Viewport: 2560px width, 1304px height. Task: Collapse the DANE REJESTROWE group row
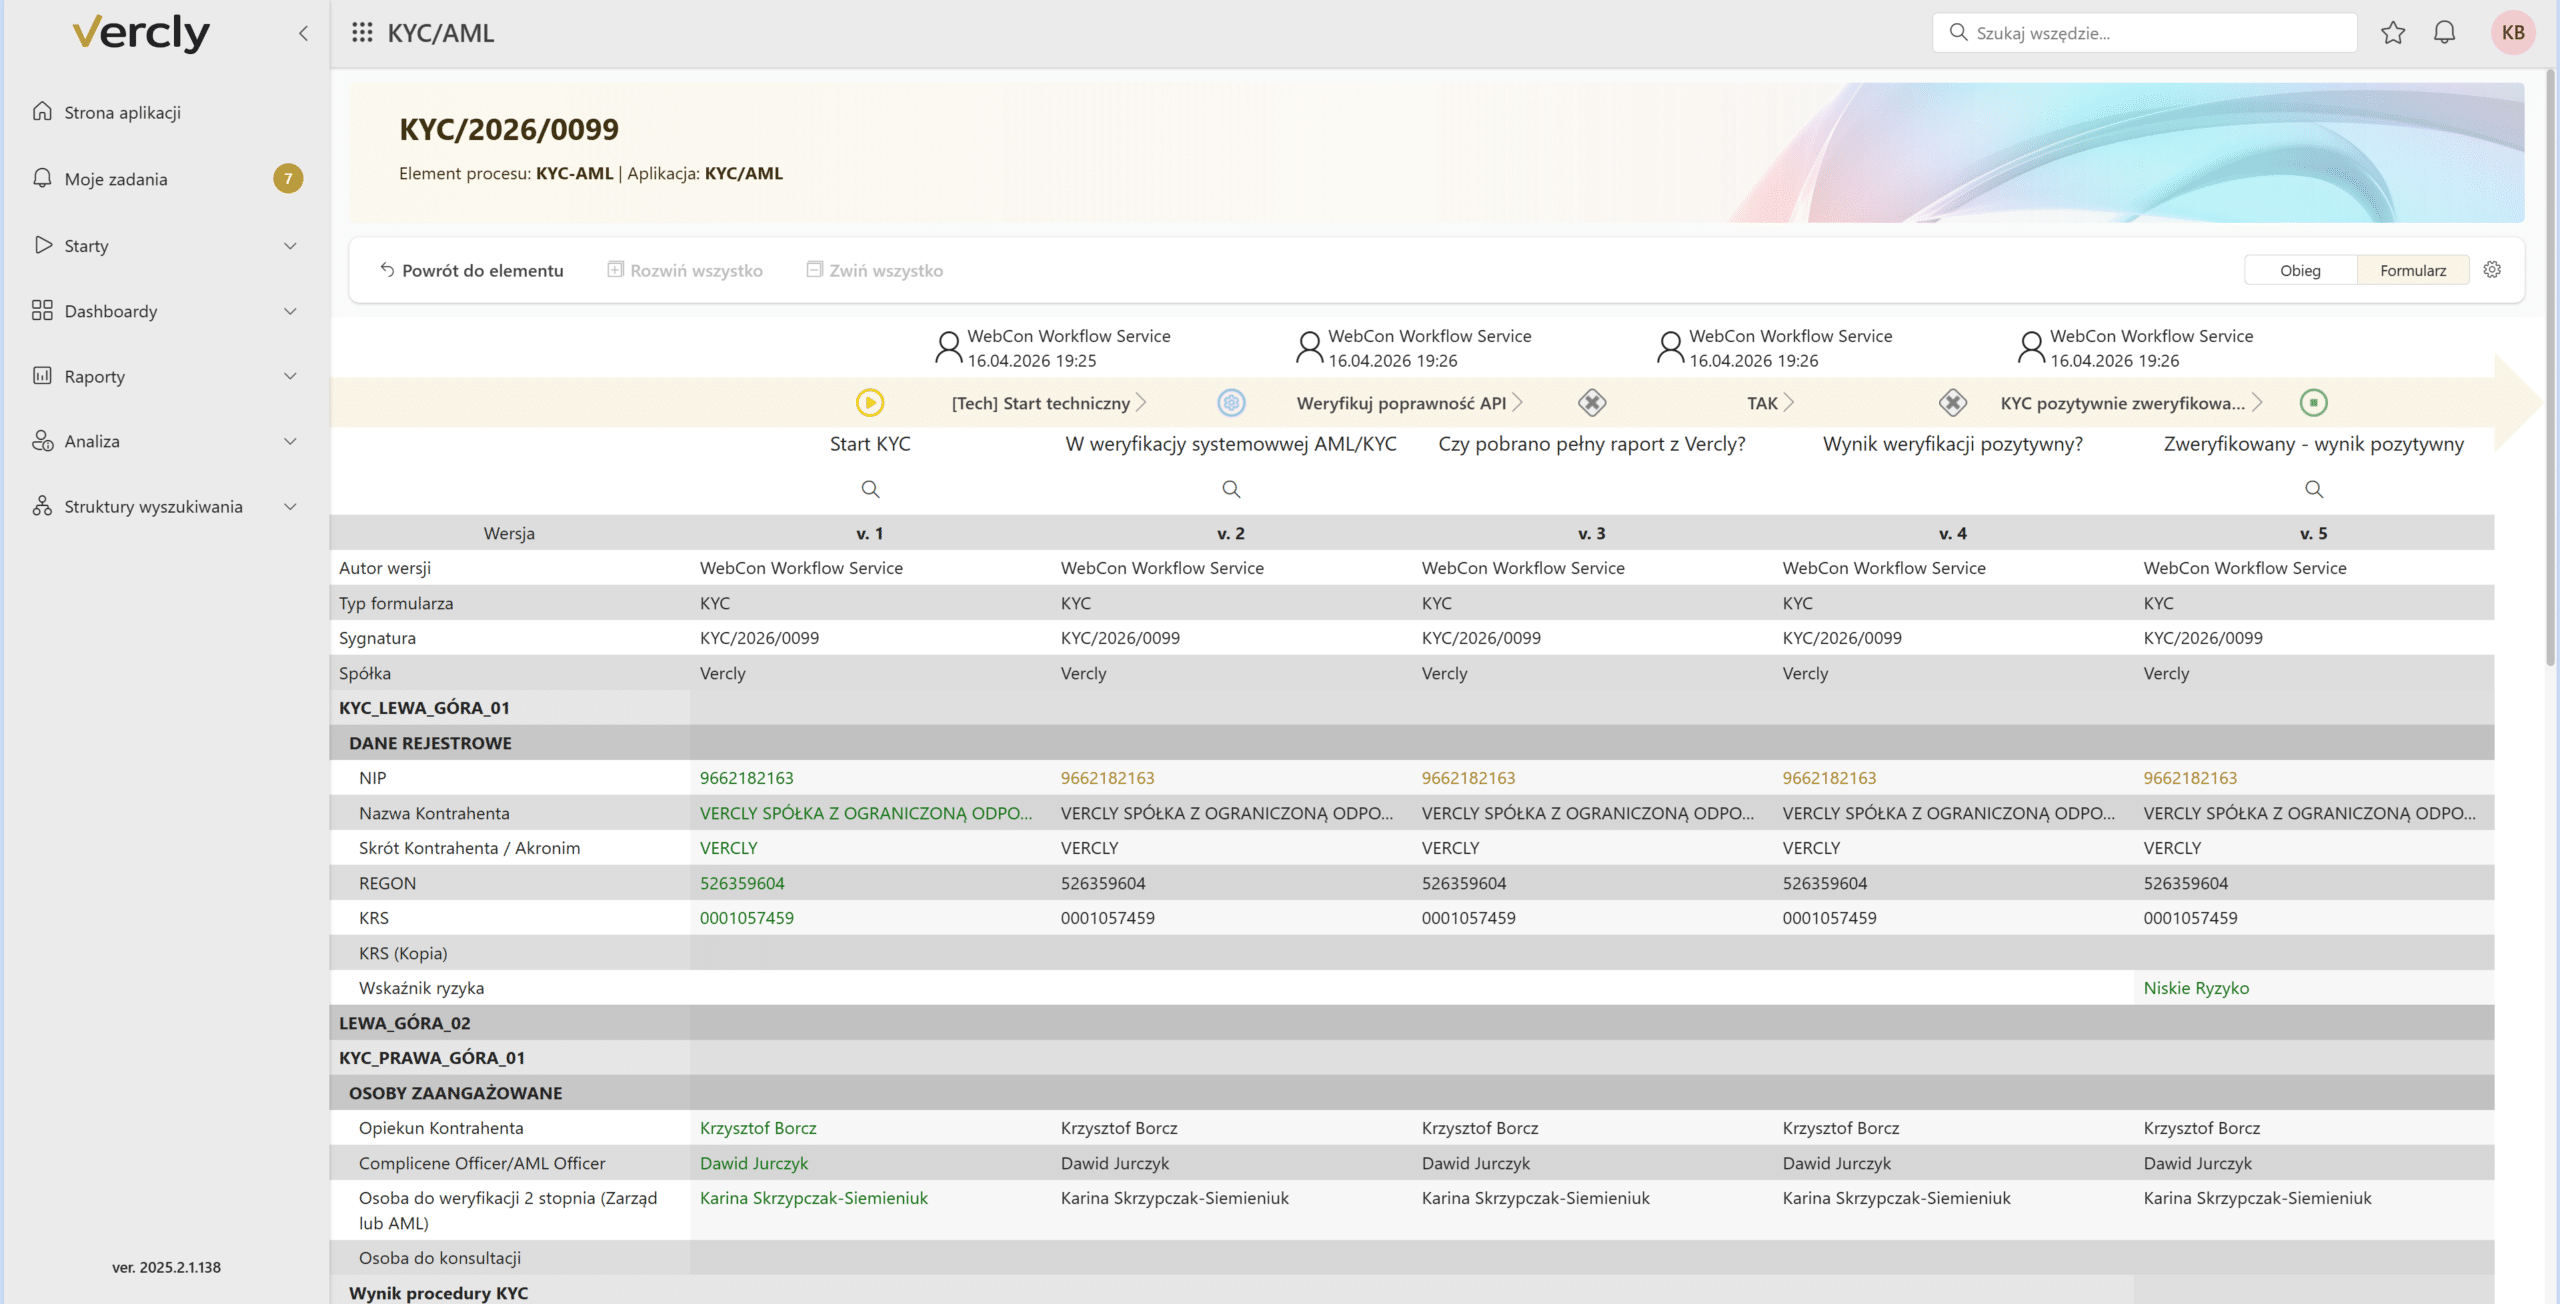tap(1412, 743)
